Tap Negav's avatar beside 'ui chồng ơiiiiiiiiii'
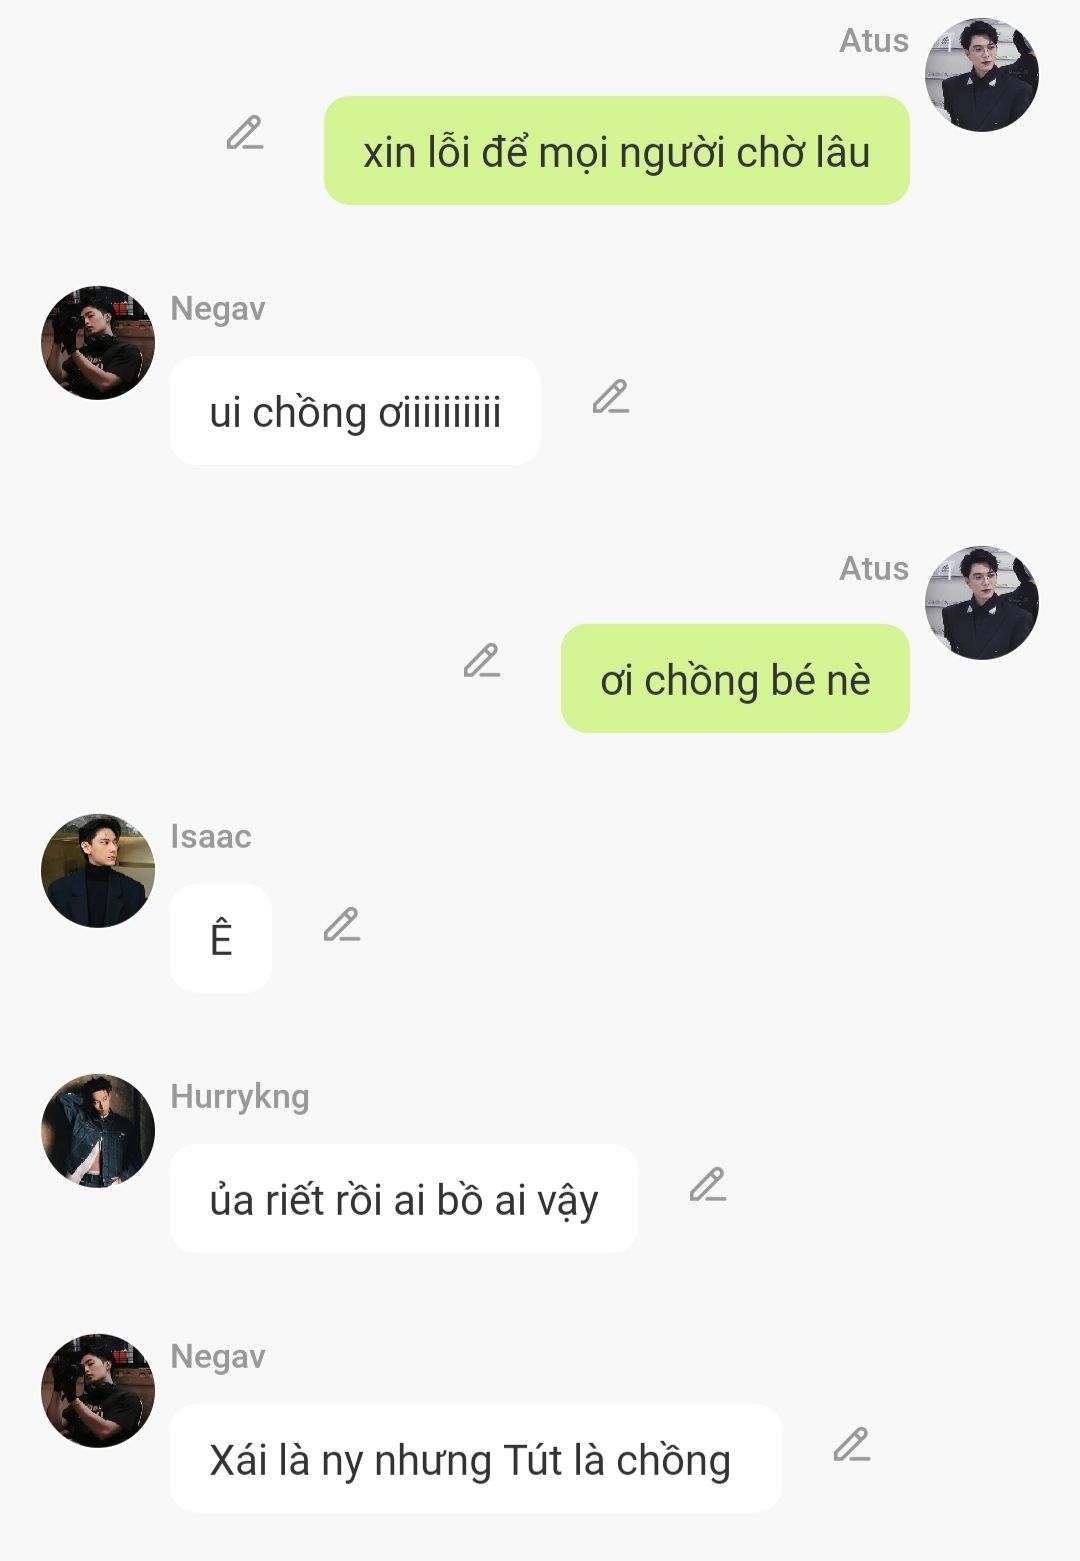The height and width of the screenshot is (1561, 1080). tap(98, 343)
